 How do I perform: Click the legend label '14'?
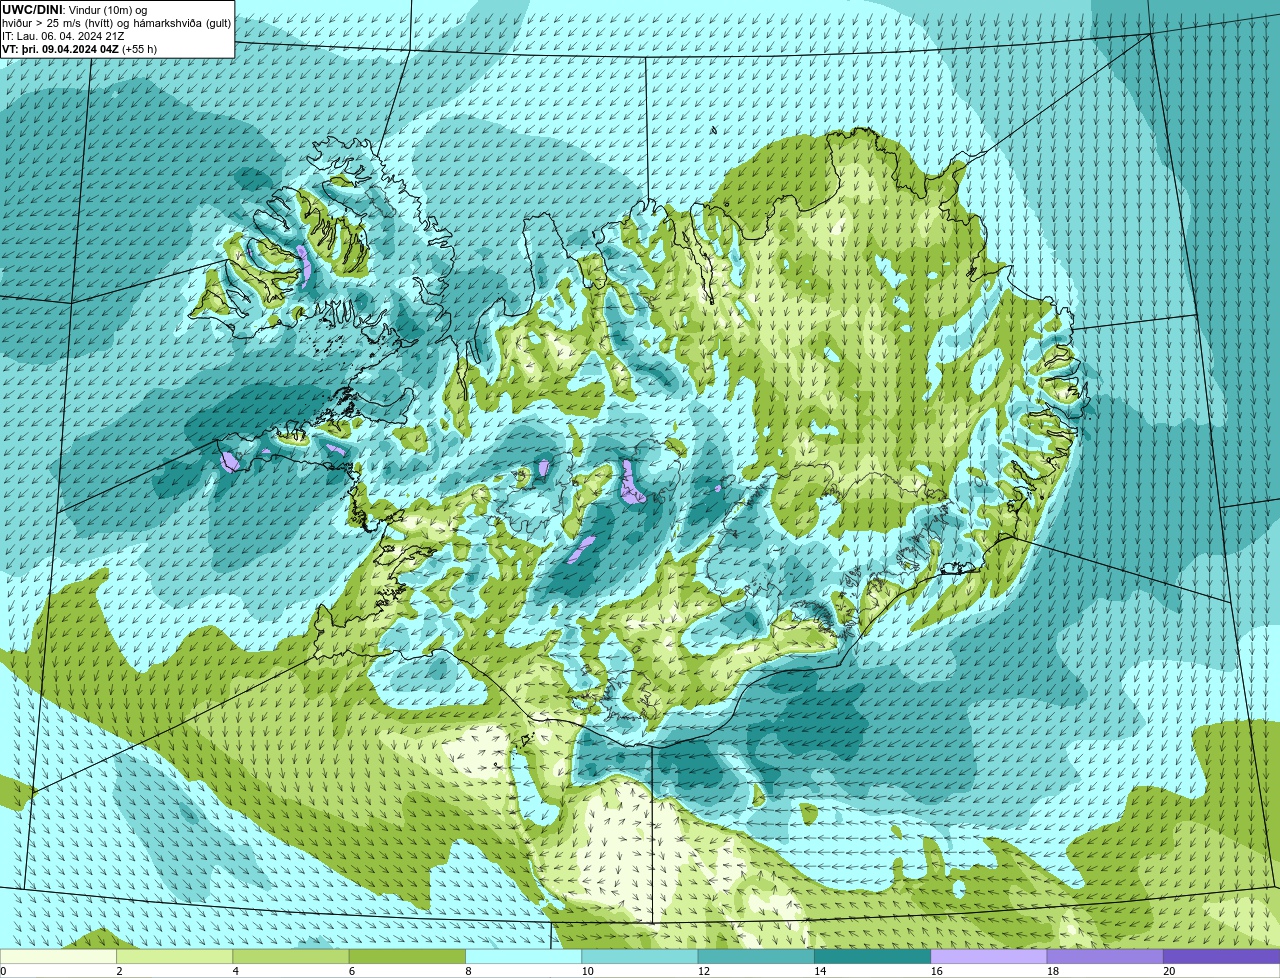tap(819, 971)
